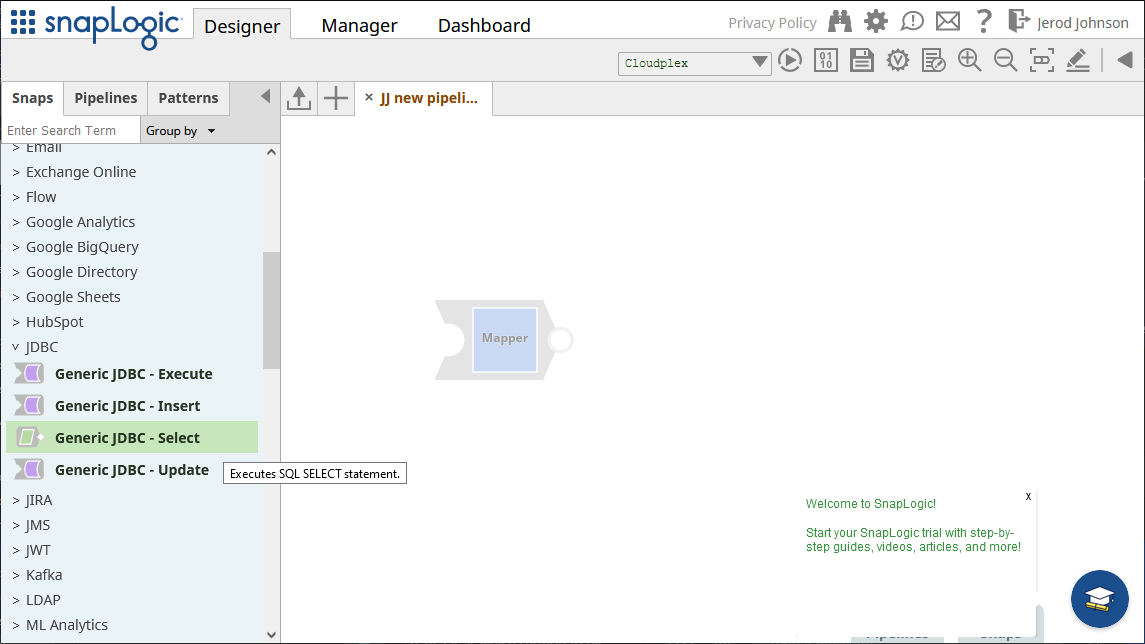Click the import pipeline upload icon

tap(299, 98)
